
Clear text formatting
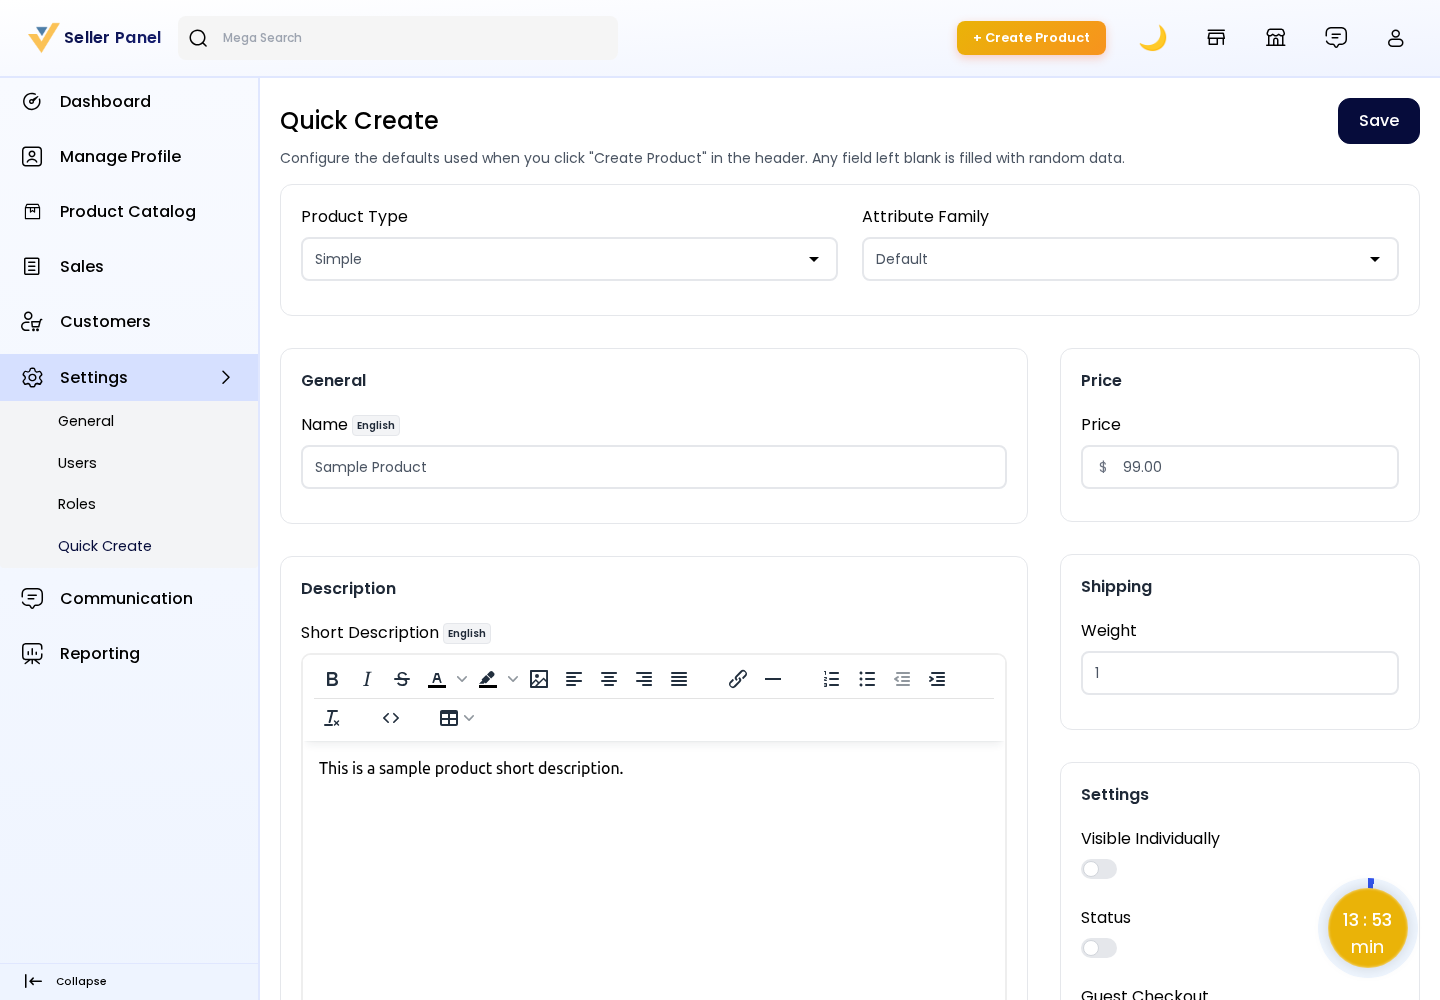click(x=332, y=718)
